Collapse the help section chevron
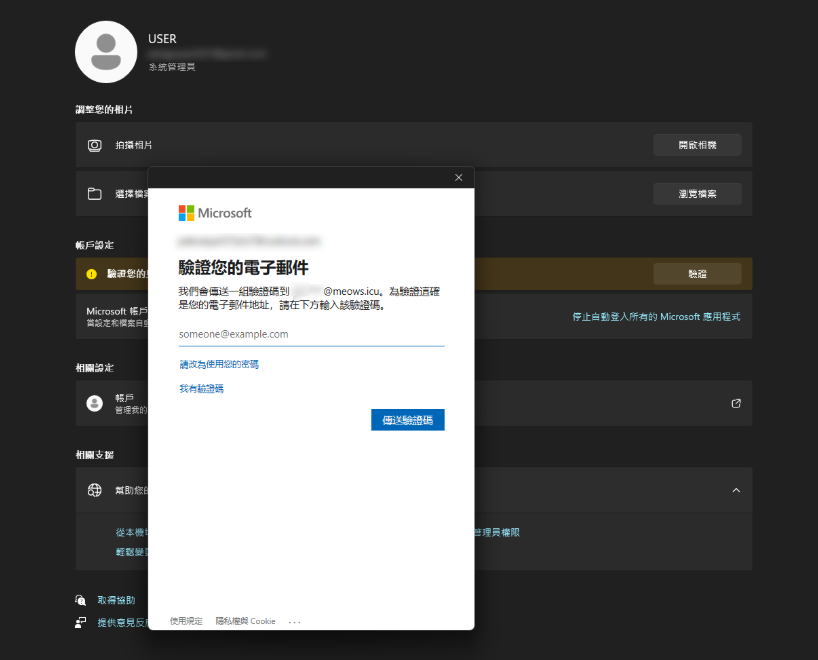This screenshot has height=660, width=818. (736, 490)
